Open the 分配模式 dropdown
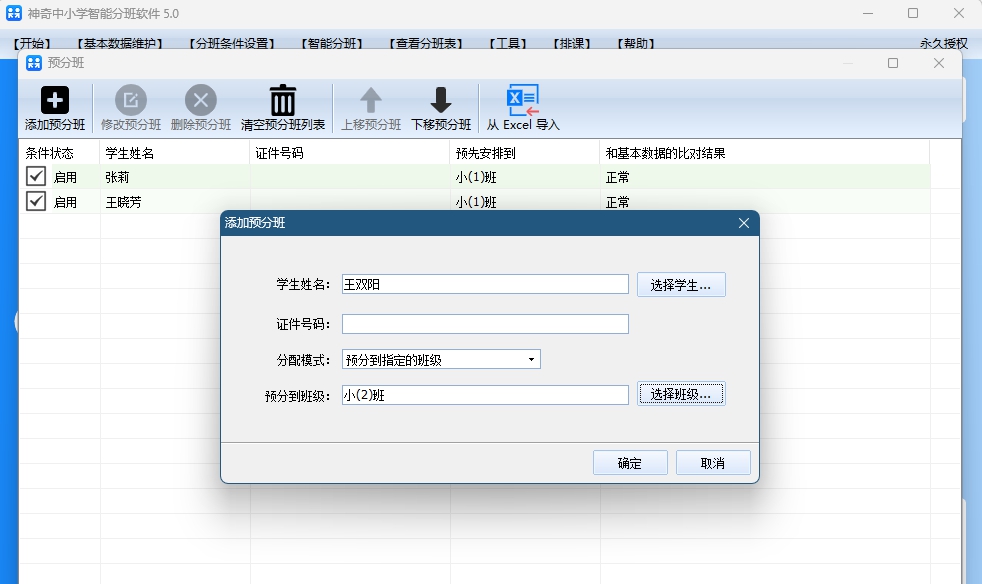Viewport: 982px width, 584px height. (x=533, y=359)
